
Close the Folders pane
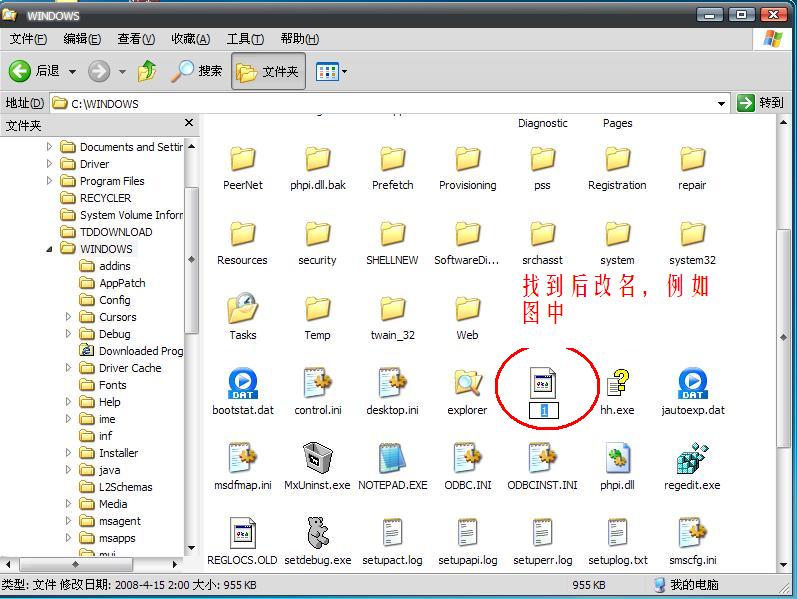[x=189, y=123]
